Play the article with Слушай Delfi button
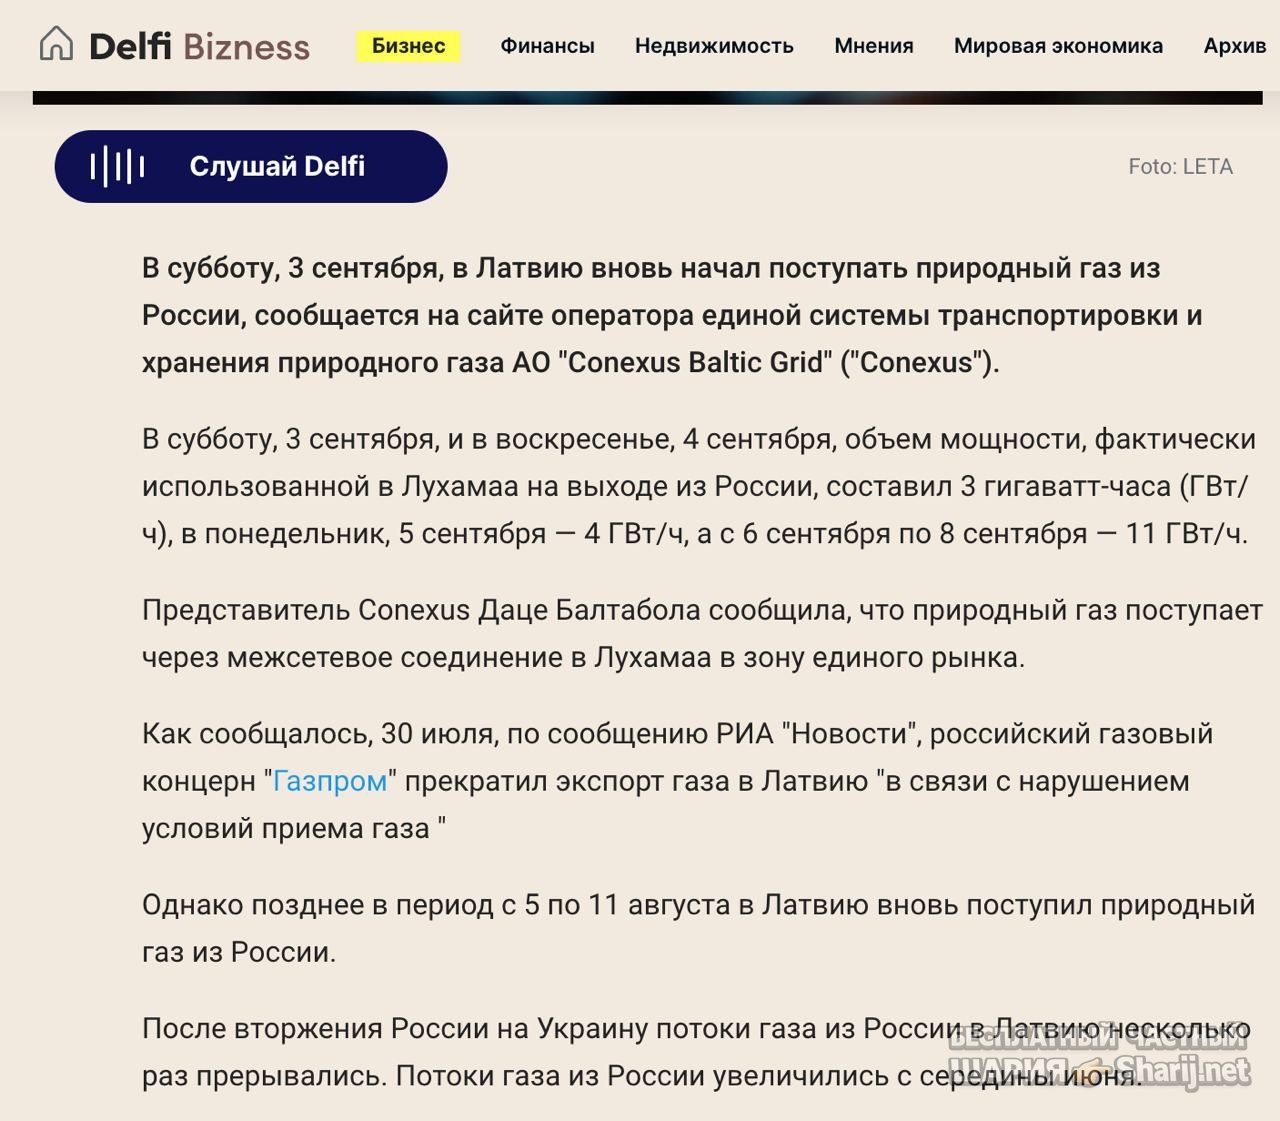The height and width of the screenshot is (1121, 1280). (x=250, y=166)
